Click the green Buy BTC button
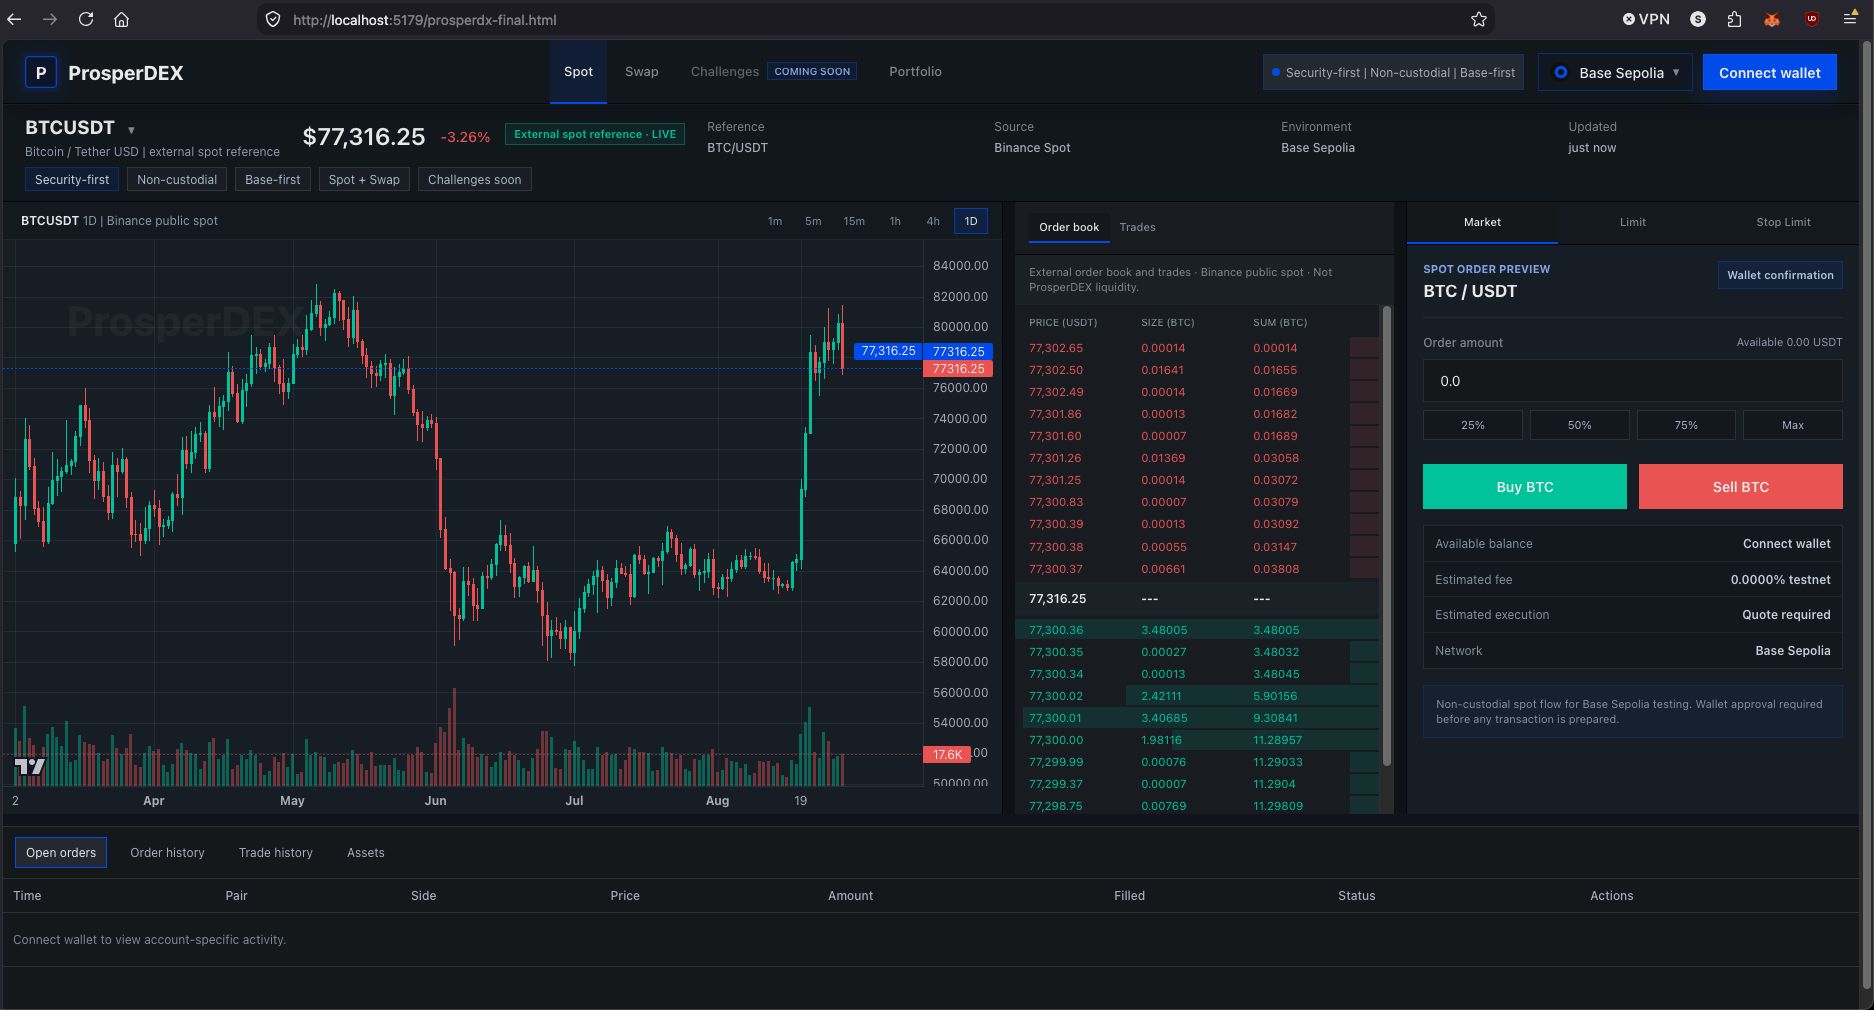1874x1010 pixels. click(x=1525, y=487)
